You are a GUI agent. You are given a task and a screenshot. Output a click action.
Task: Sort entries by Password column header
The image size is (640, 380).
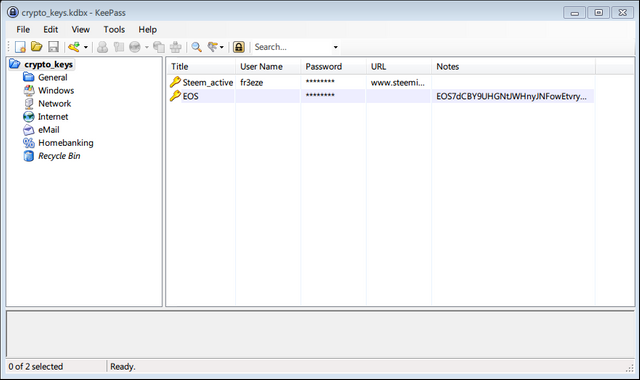click(x=333, y=67)
